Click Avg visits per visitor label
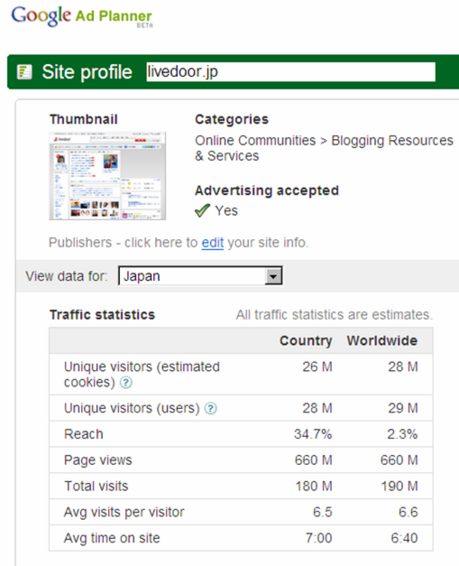This screenshot has width=459, height=566. [x=124, y=512]
